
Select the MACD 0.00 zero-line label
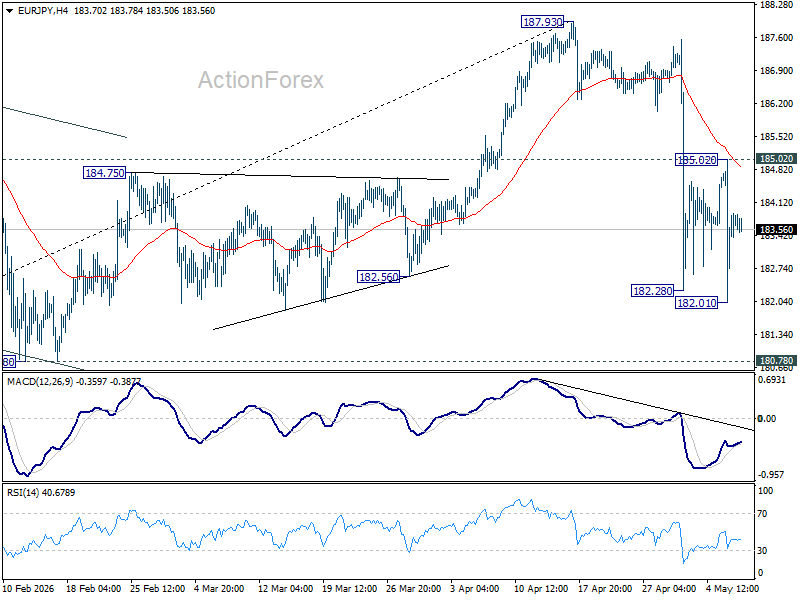[767, 418]
